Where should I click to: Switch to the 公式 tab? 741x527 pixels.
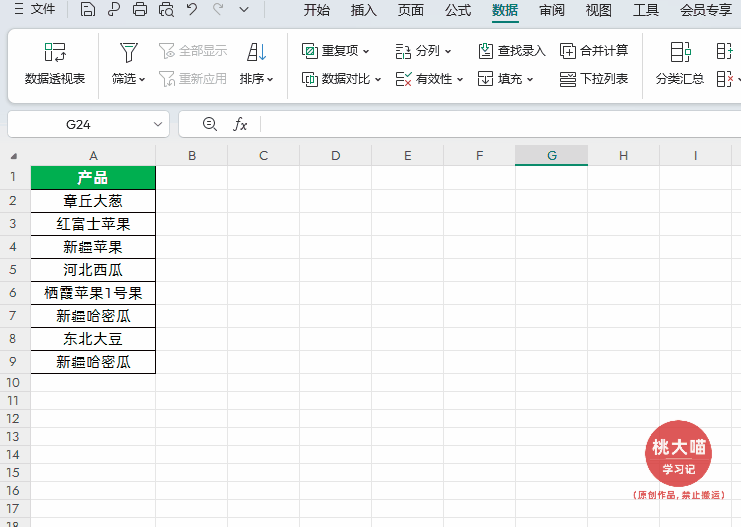(x=458, y=10)
